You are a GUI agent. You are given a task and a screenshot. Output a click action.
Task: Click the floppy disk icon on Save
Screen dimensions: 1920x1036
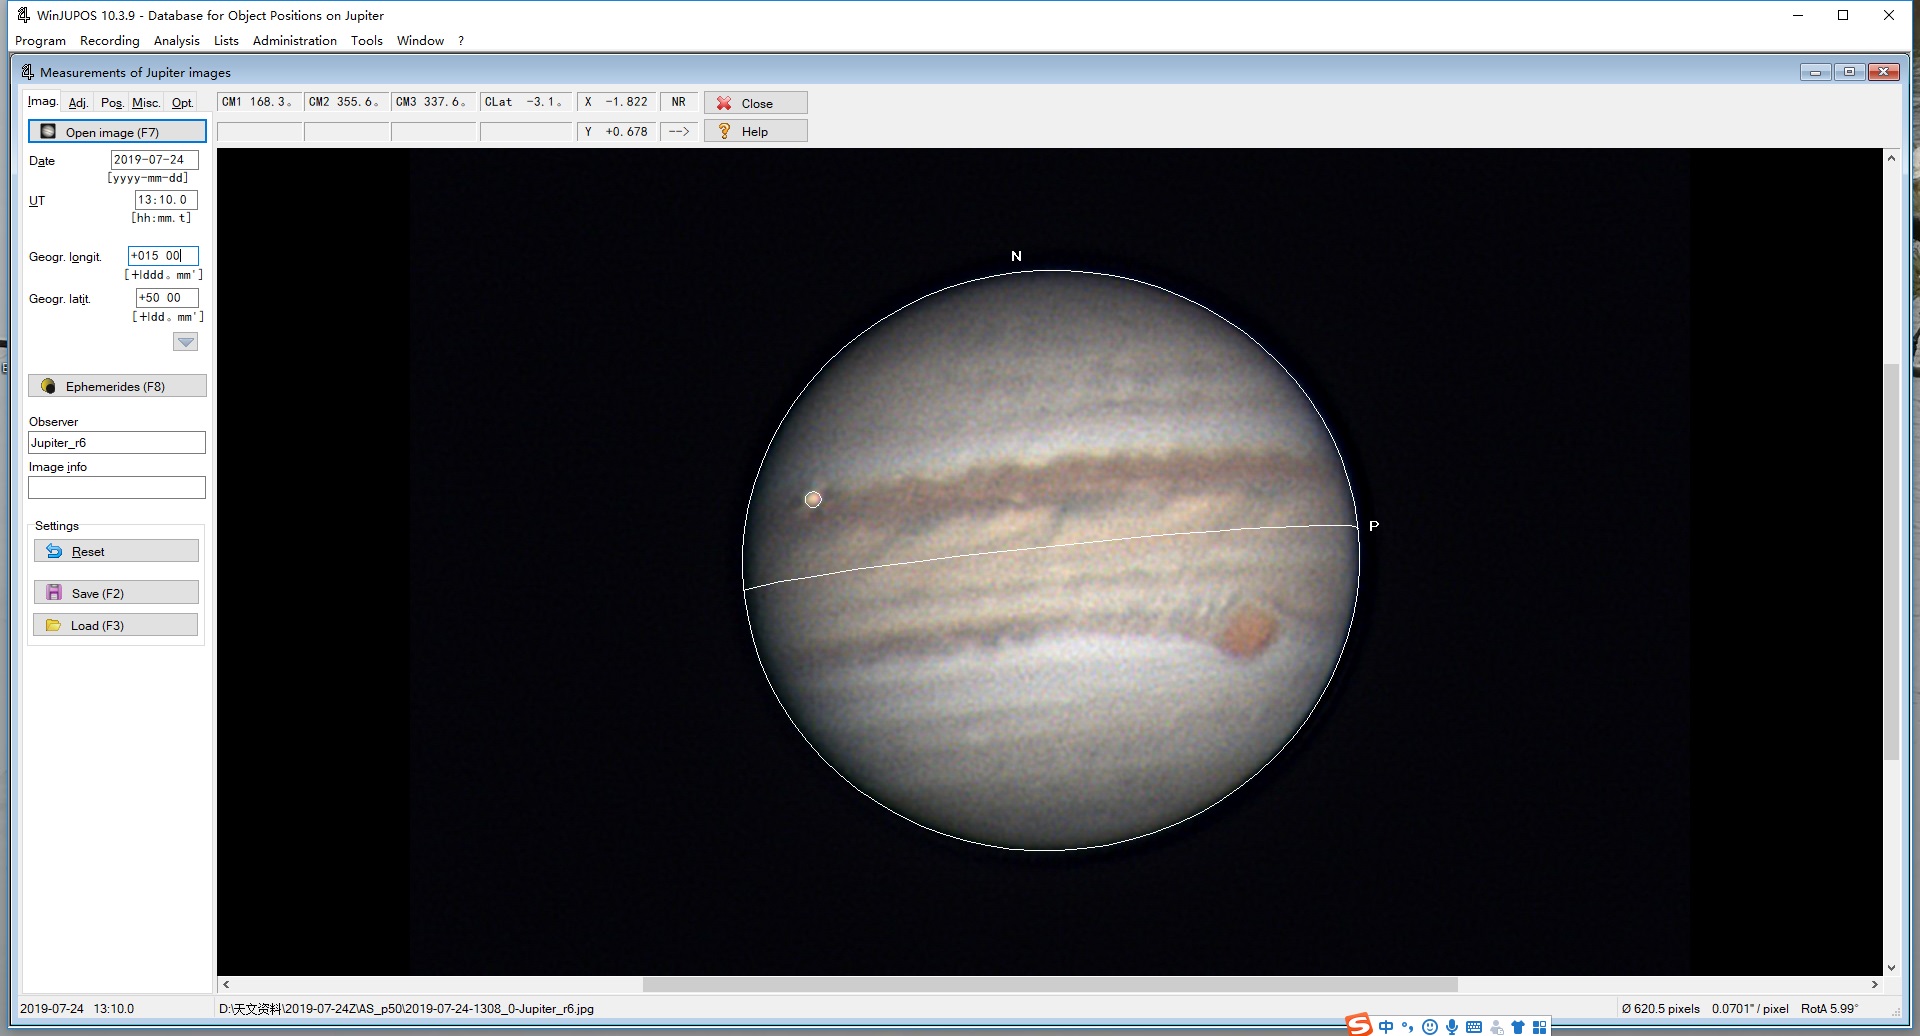click(x=54, y=593)
